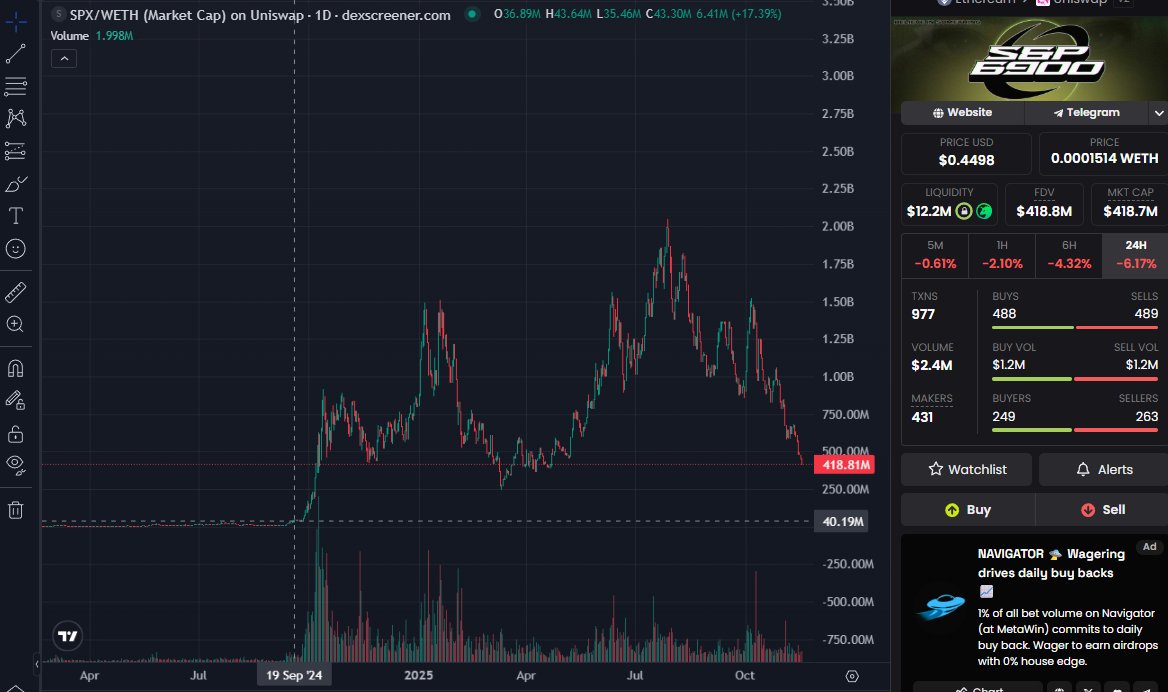Click the NAVIGATOR ad spaceship image
This screenshot has height=692, width=1168.
(x=940, y=606)
